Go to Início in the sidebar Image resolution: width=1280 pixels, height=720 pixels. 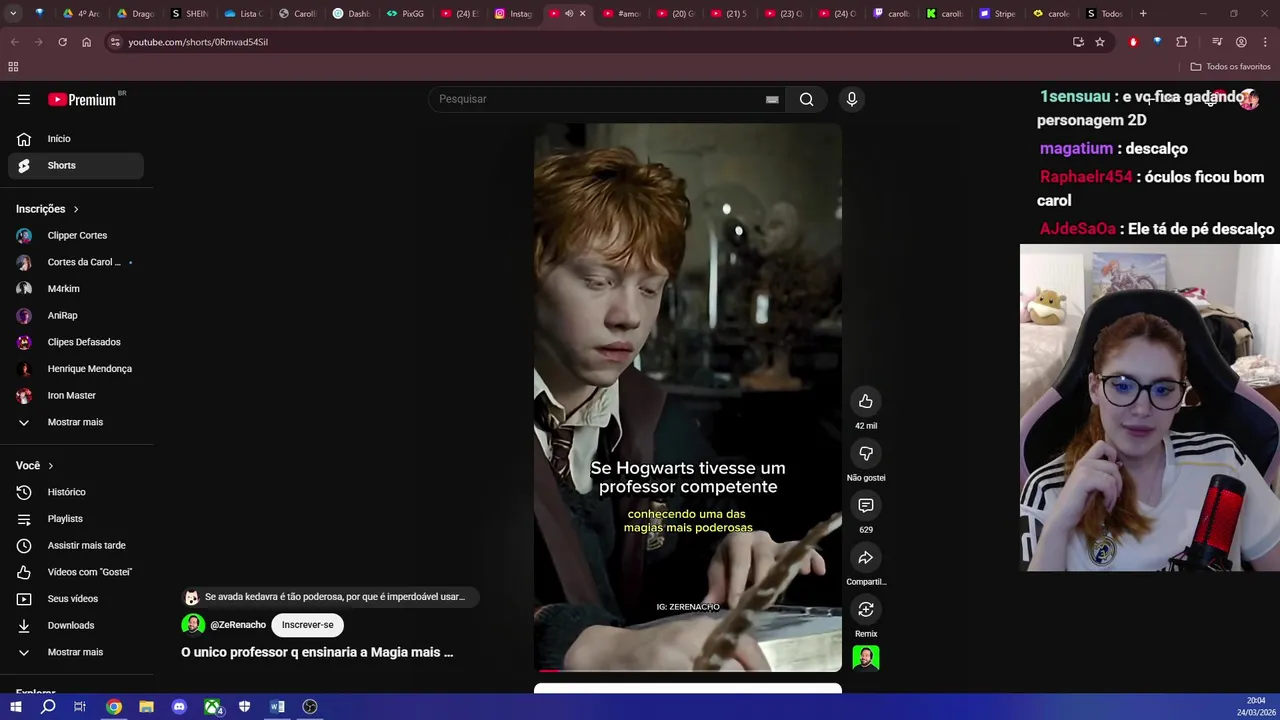(76, 139)
